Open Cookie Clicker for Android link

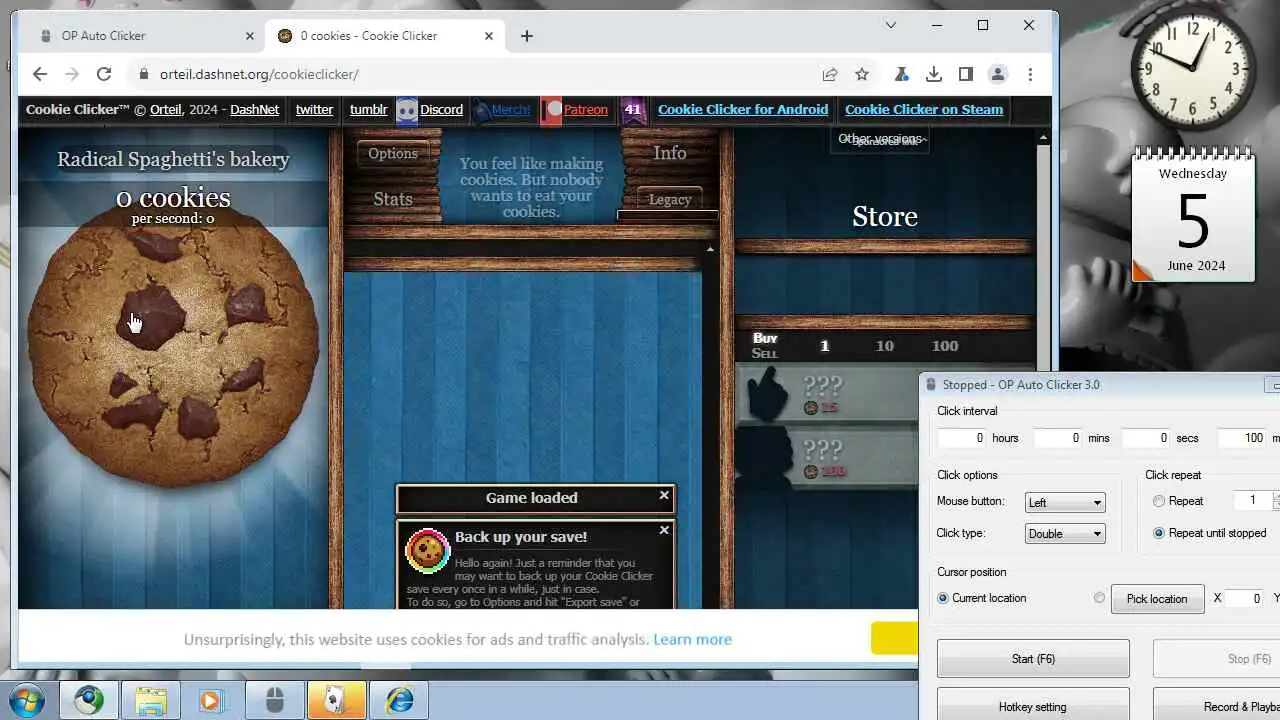coord(743,110)
